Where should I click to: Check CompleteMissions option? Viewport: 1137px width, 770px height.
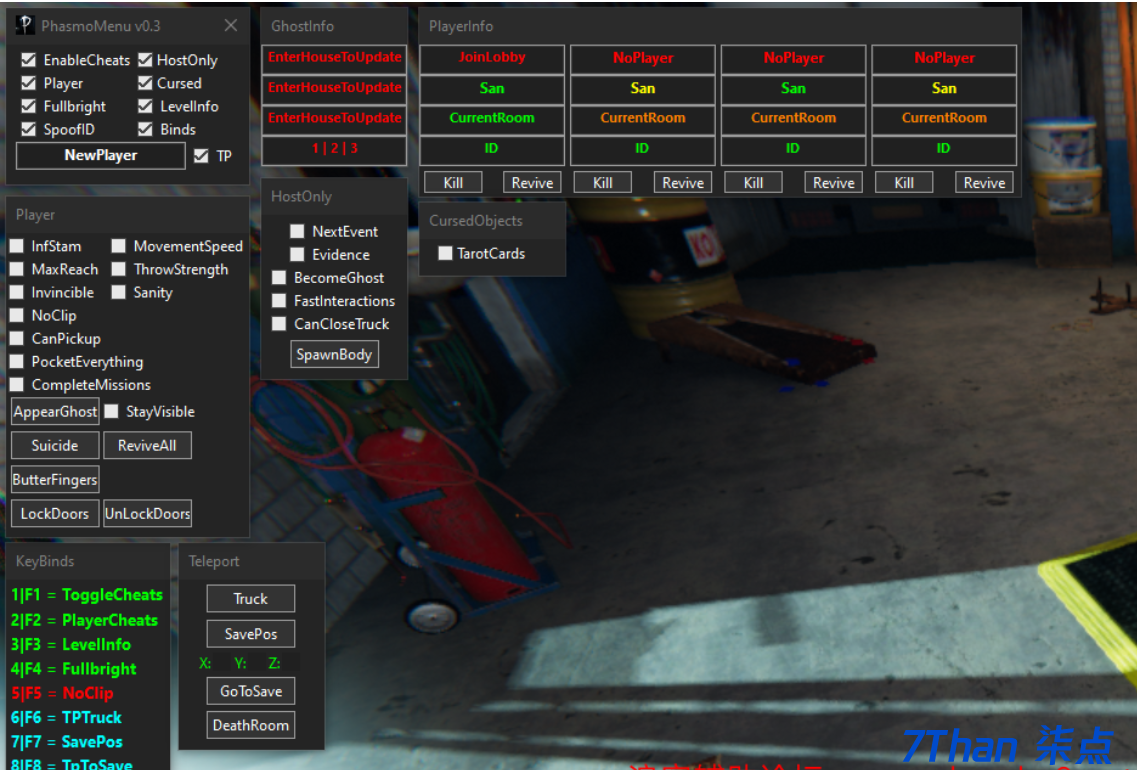point(17,384)
